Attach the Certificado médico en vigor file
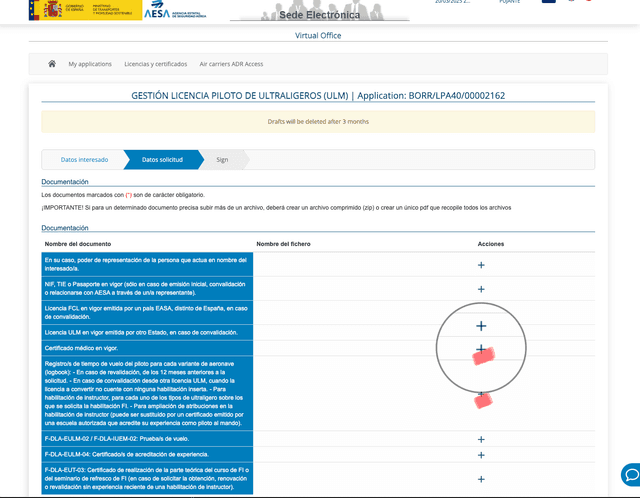The width and height of the screenshot is (640, 498). tap(481, 349)
